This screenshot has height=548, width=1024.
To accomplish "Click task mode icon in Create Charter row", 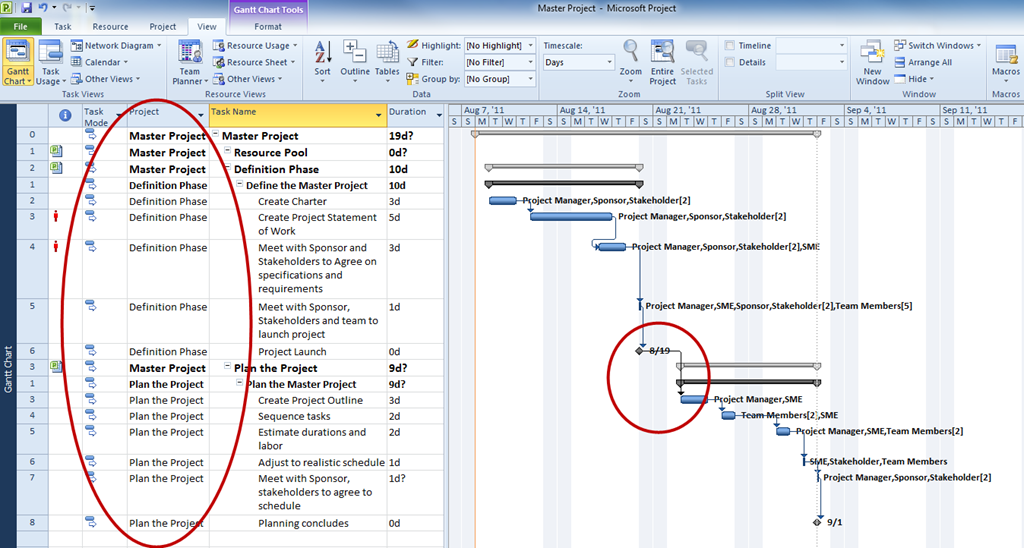I will click(90, 201).
